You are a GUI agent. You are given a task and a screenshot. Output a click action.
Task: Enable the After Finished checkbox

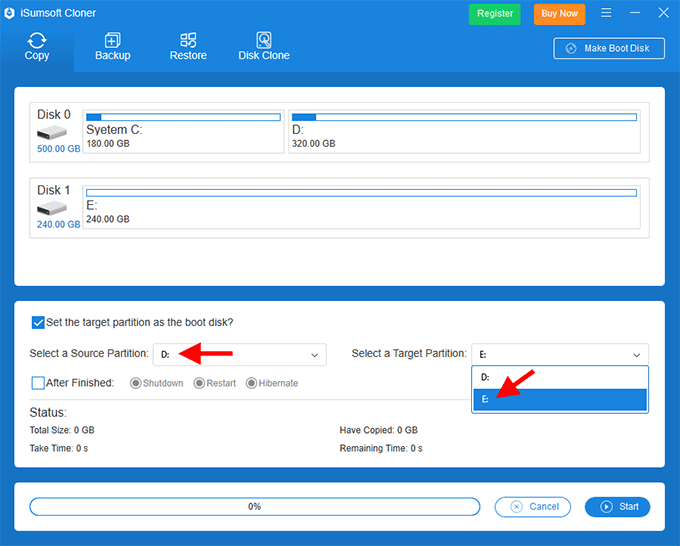(38, 383)
